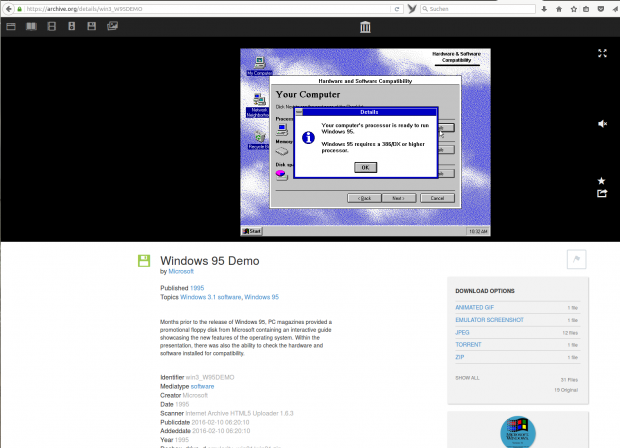Open the Windows 95 topic link
The height and width of the screenshot is (448, 620).
261,297
